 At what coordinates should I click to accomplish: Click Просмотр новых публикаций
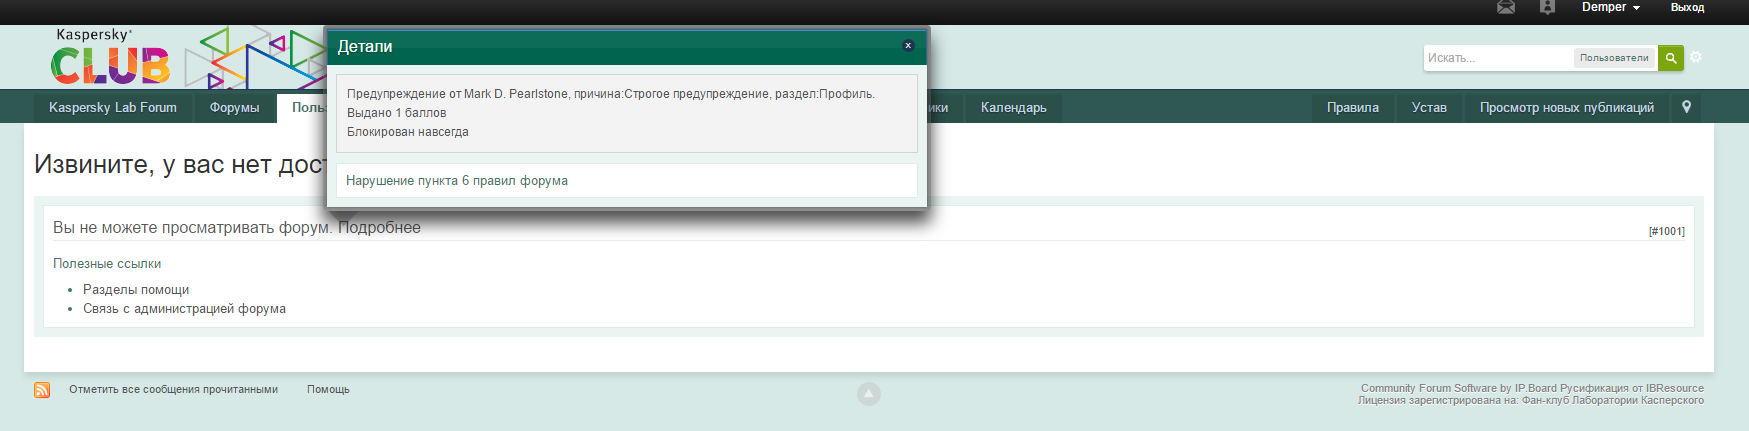(1566, 107)
